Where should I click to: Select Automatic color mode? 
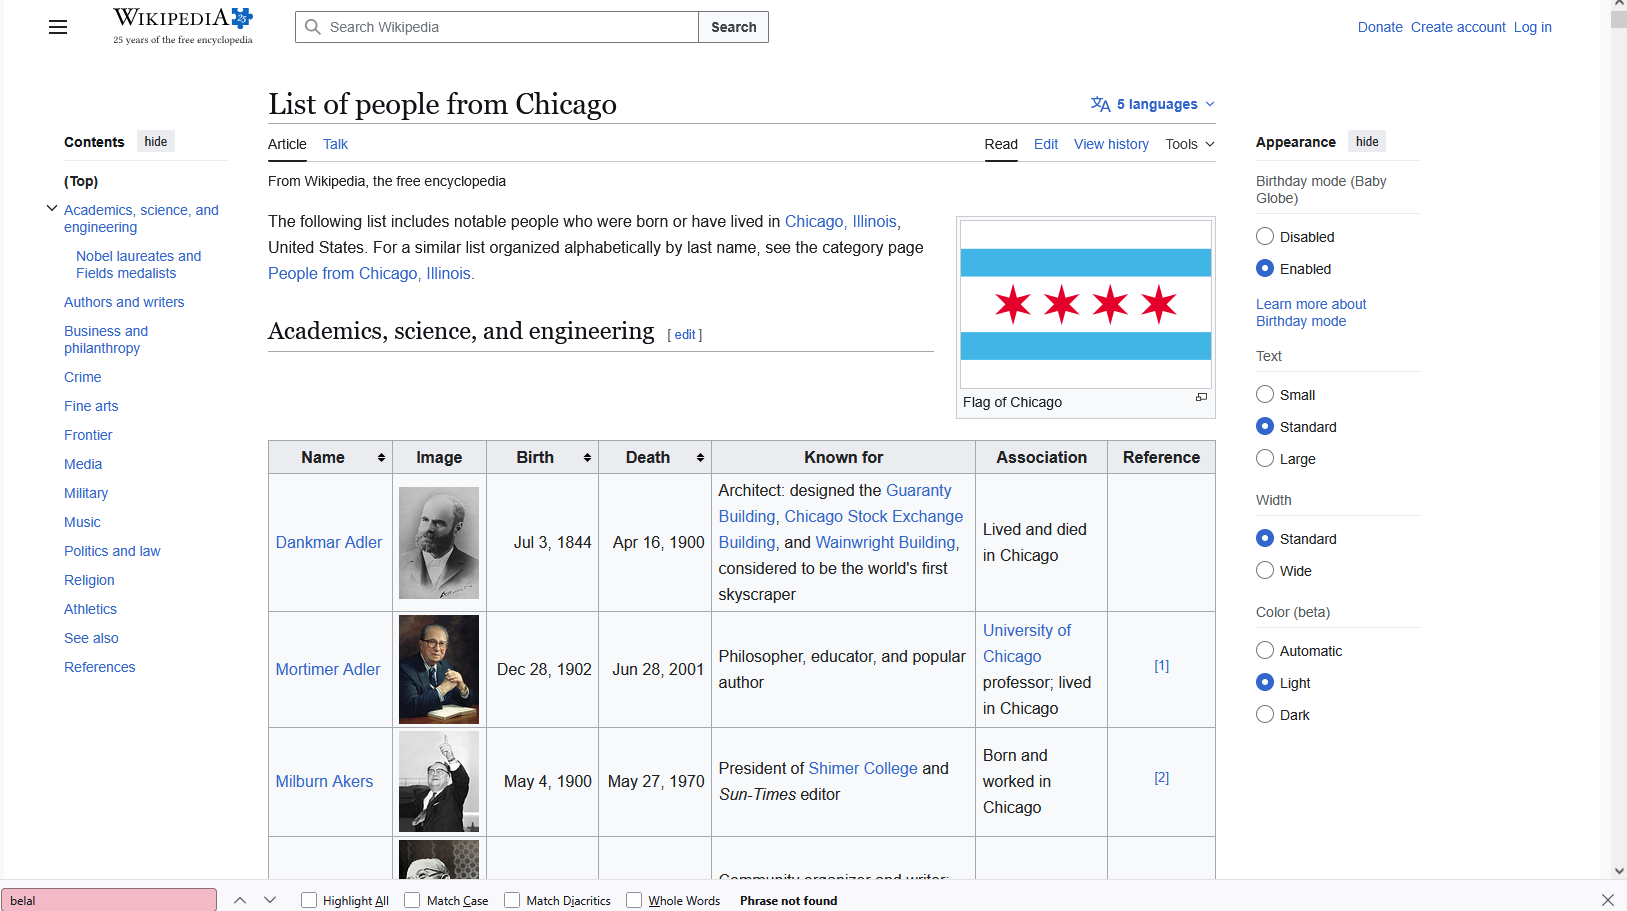(x=1265, y=651)
